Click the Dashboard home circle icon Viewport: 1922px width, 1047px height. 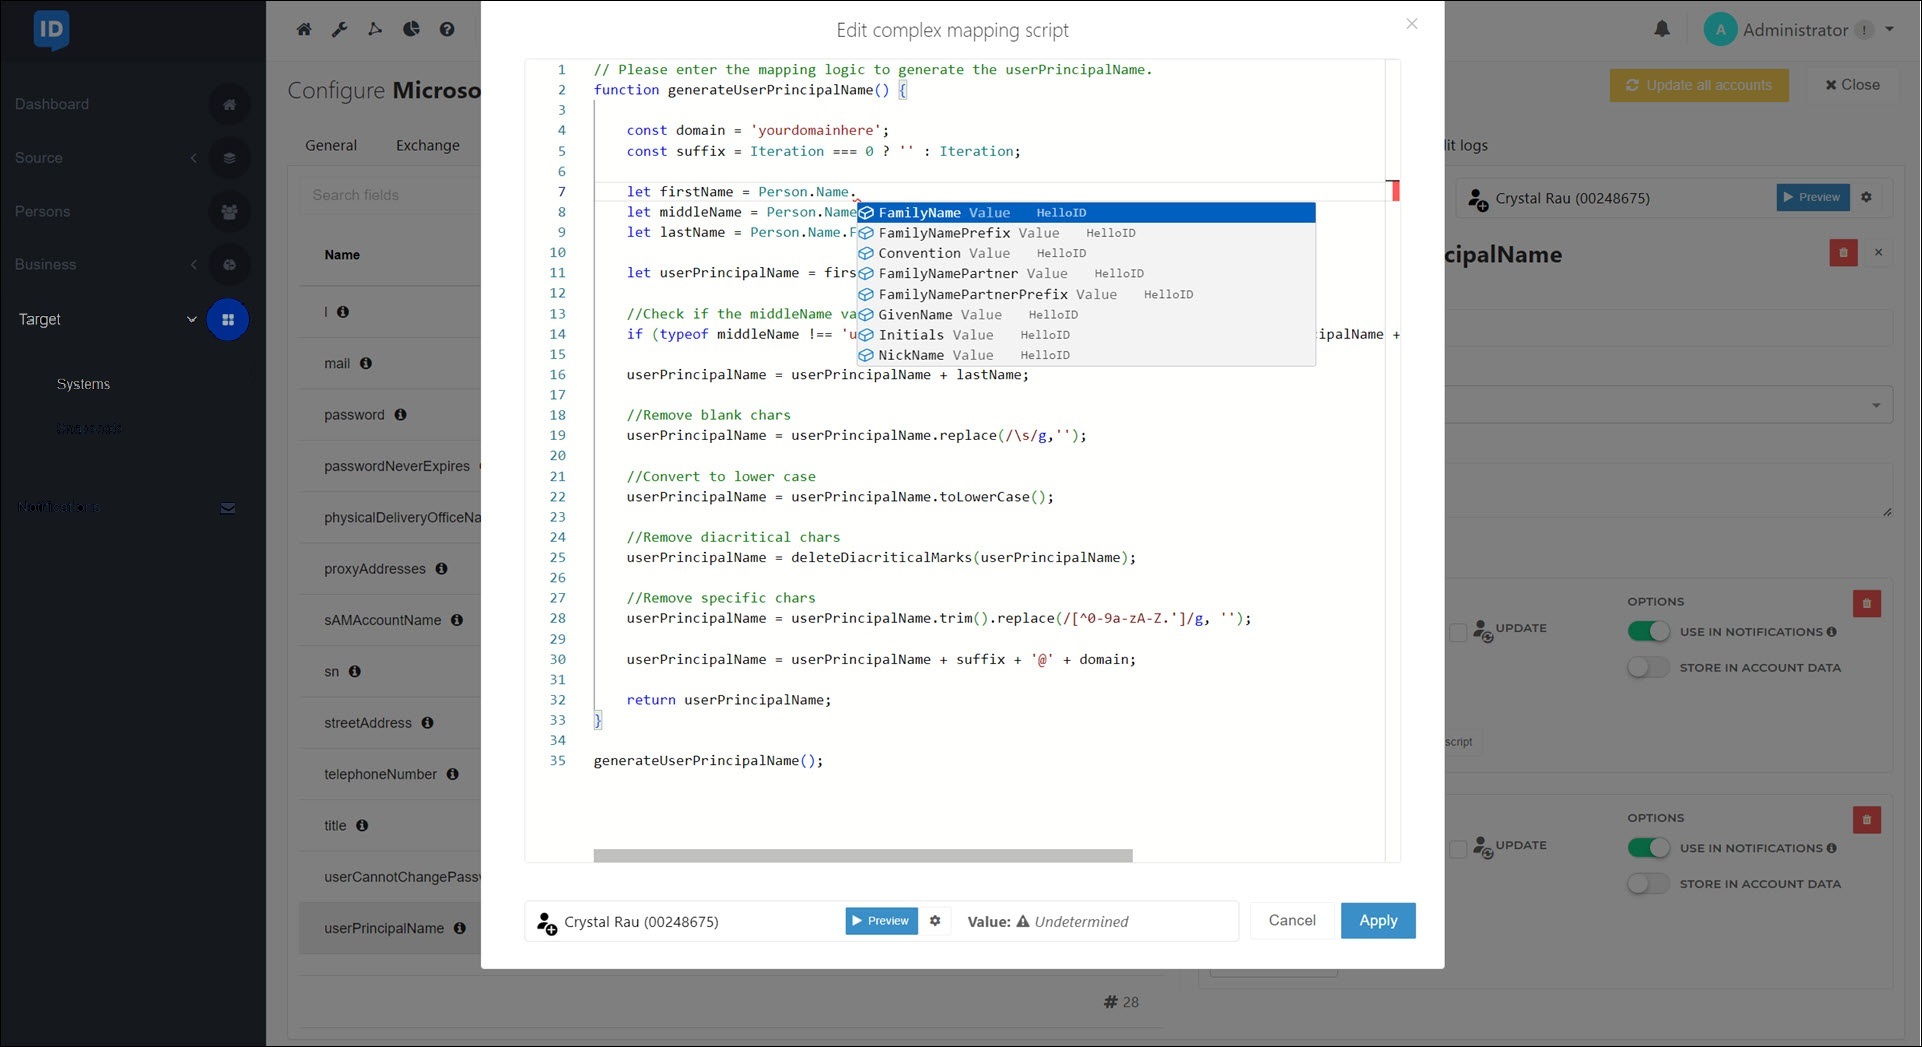[x=229, y=104]
